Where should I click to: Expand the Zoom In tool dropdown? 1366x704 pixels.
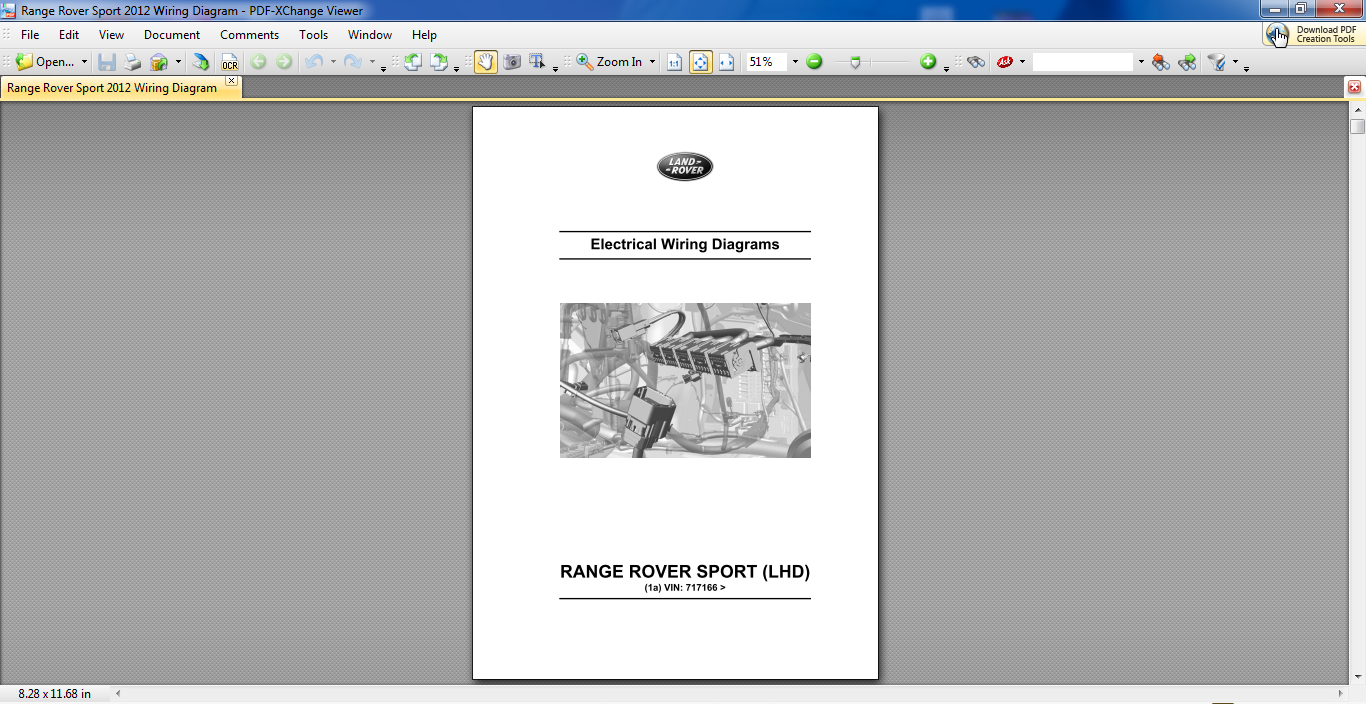pos(652,62)
